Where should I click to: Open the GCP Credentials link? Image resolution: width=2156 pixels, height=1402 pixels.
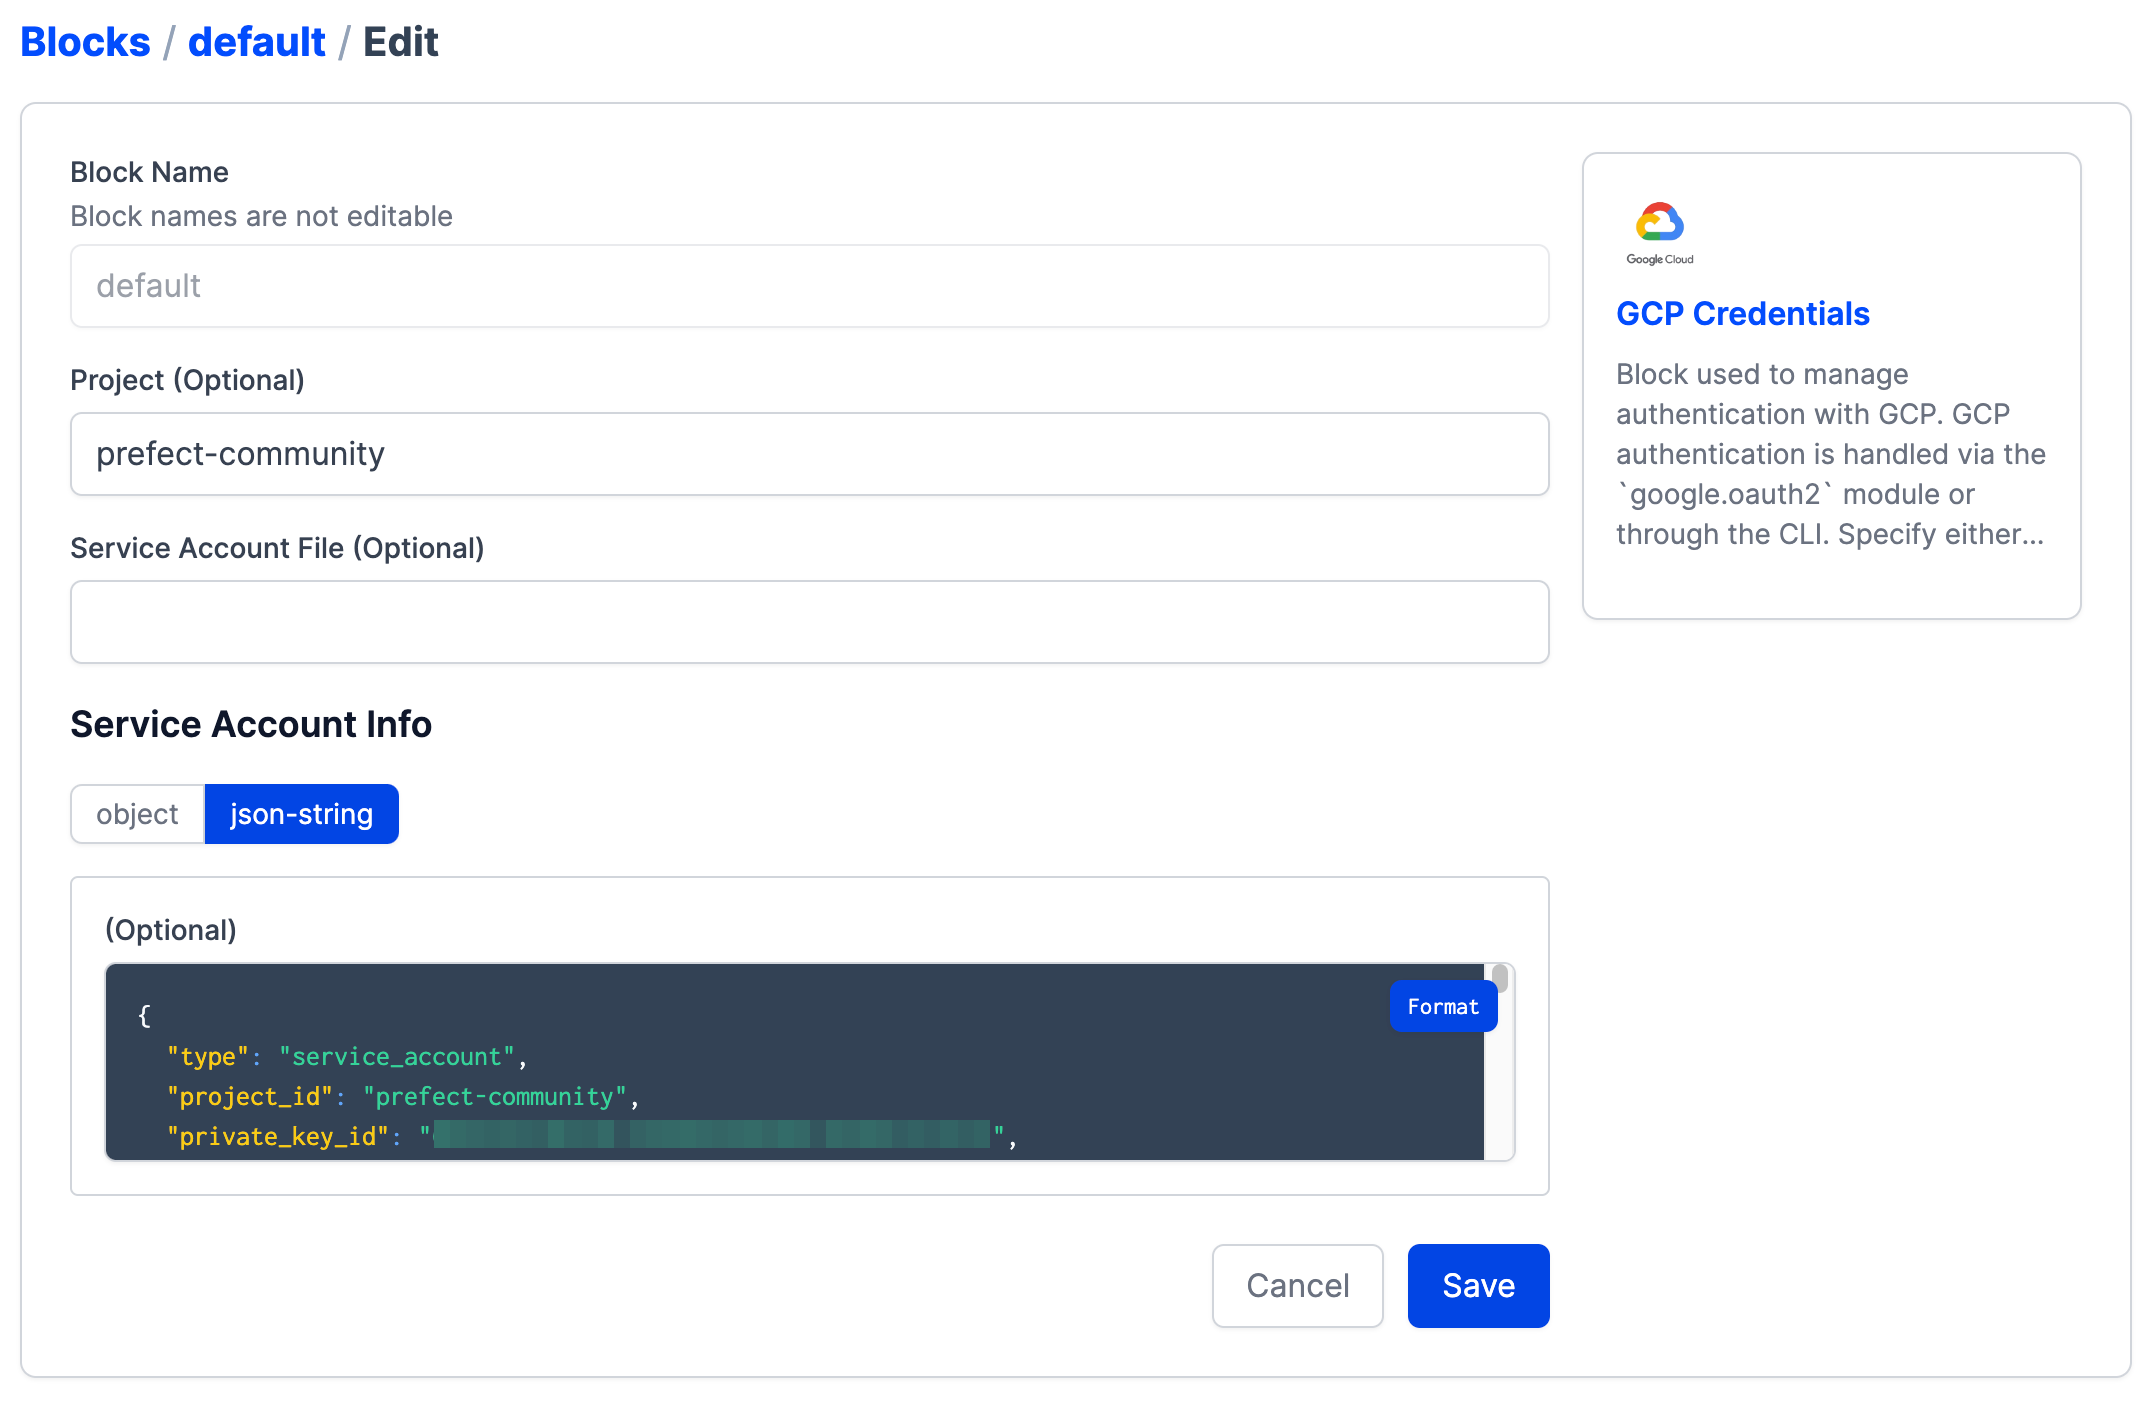[1742, 314]
